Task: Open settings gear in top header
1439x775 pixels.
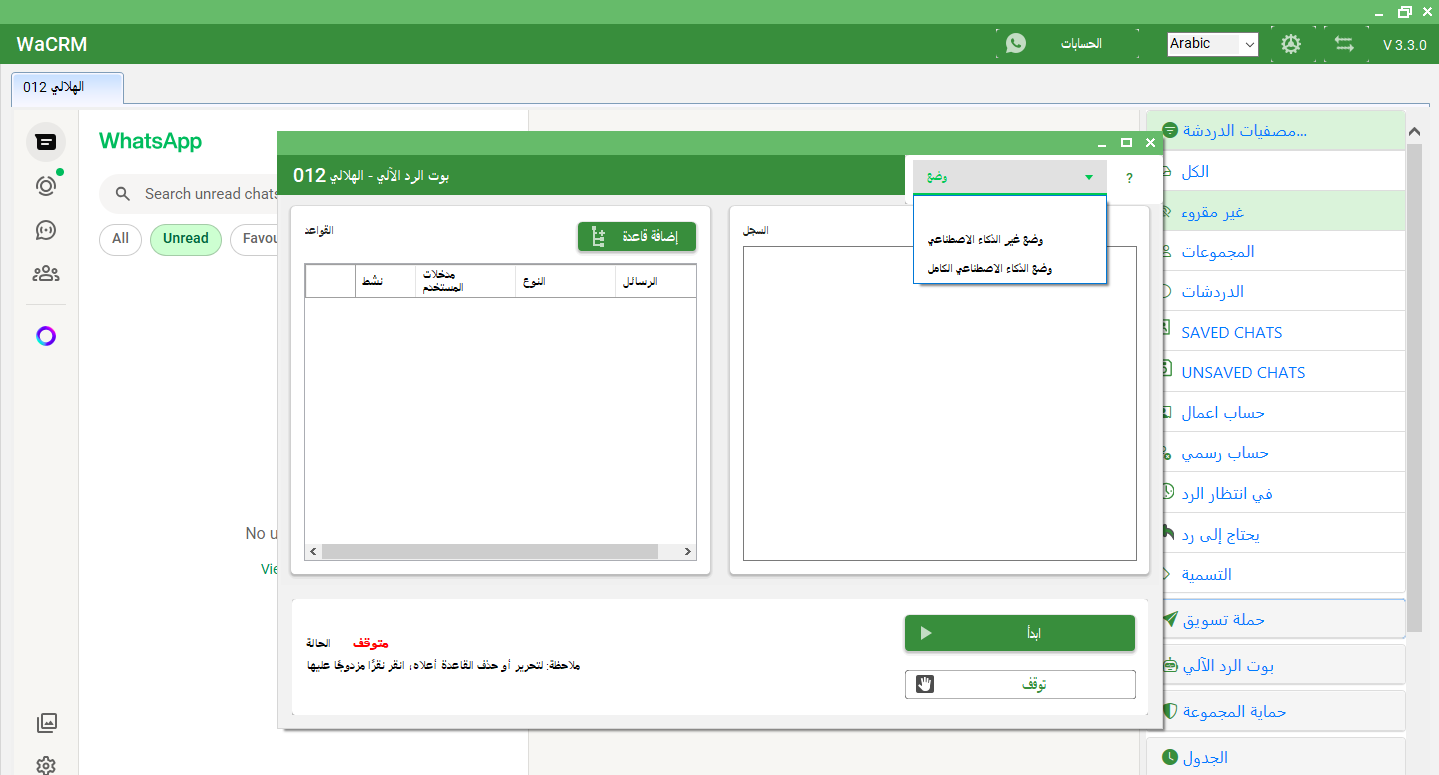Action: coord(1291,44)
